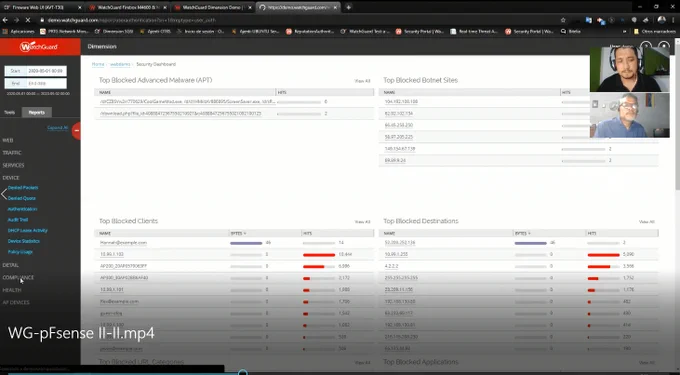Click the 10.99.1.103 blocked client
The image size is (680, 375).
(112, 254)
